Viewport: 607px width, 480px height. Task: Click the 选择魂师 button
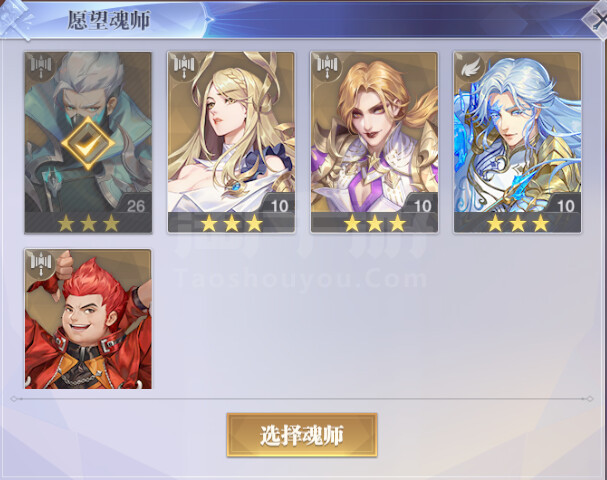(x=302, y=435)
